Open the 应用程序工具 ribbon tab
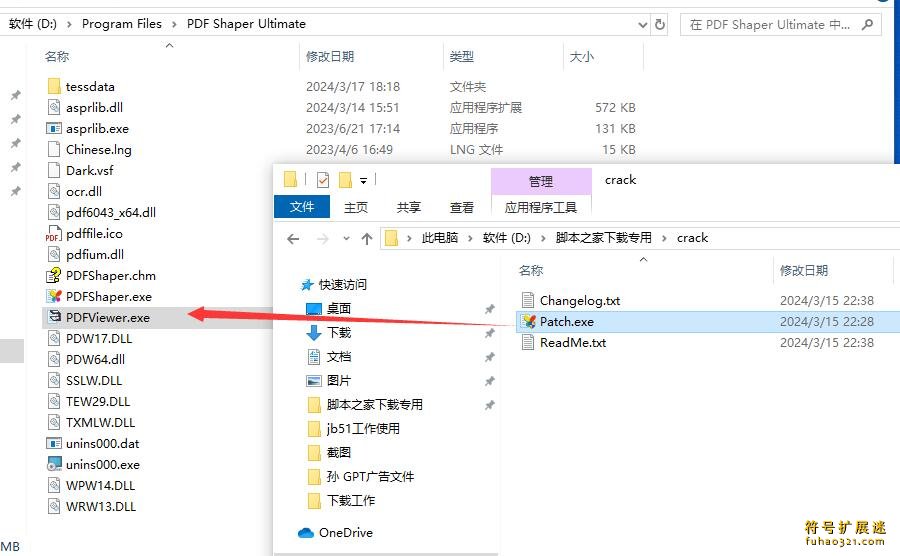The height and width of the screenshot is (556, 900). click(x=541, y=207)
